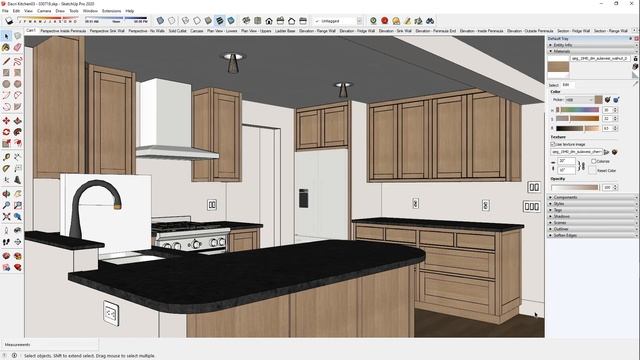The image size is (640, 360).
Task: Click the Saturation slider bar
Action: [579, 119]
